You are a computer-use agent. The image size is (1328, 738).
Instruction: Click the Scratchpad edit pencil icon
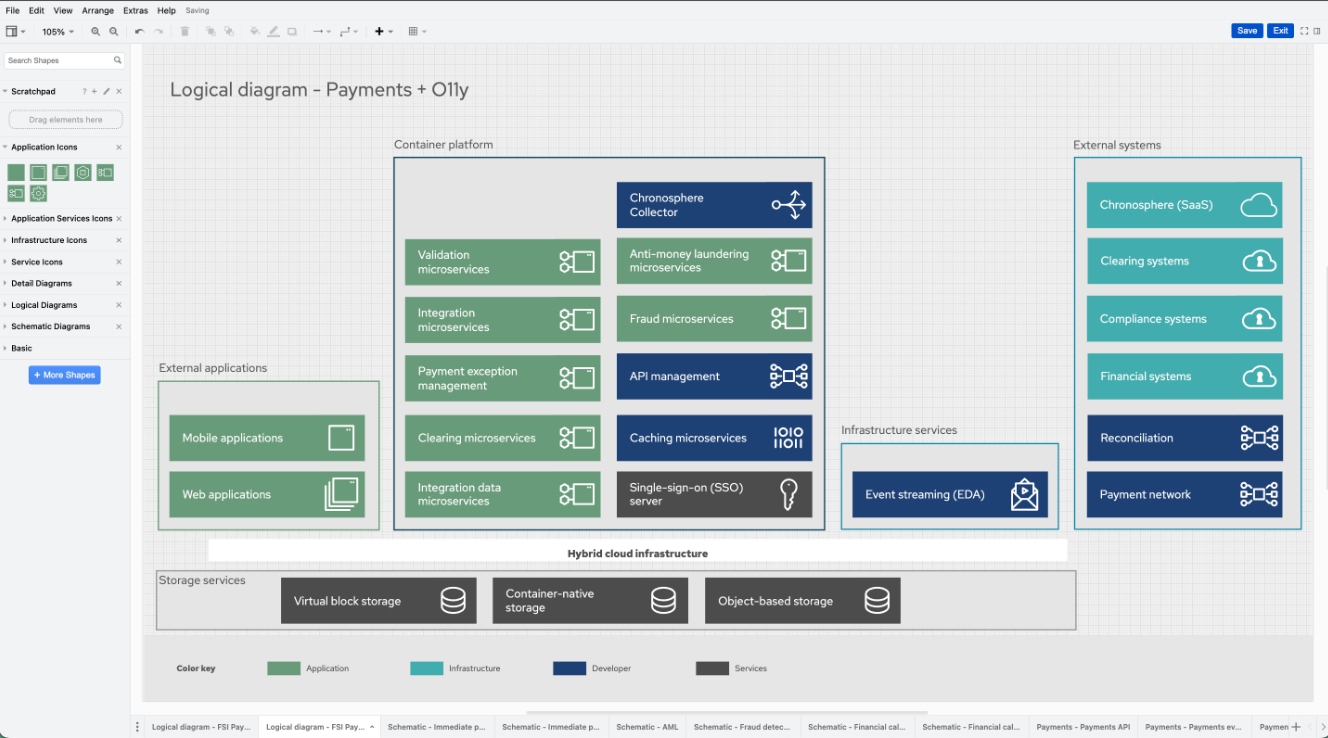105,91
